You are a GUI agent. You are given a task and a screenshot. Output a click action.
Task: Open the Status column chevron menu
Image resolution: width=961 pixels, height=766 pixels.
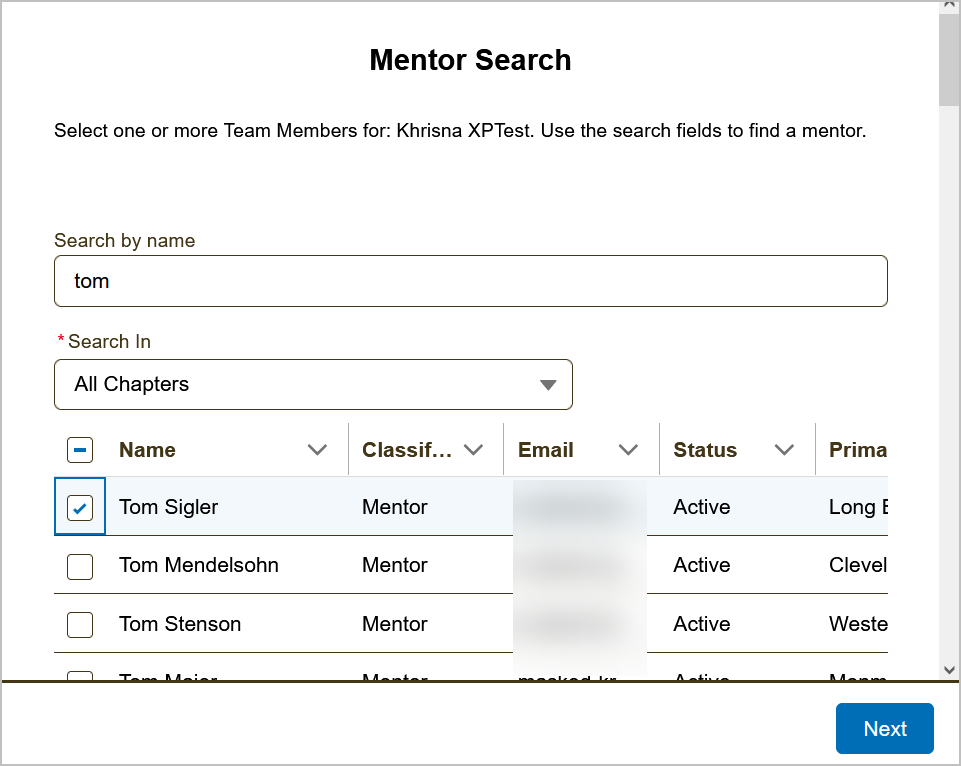pyautogui.click(x=784, y=450)
